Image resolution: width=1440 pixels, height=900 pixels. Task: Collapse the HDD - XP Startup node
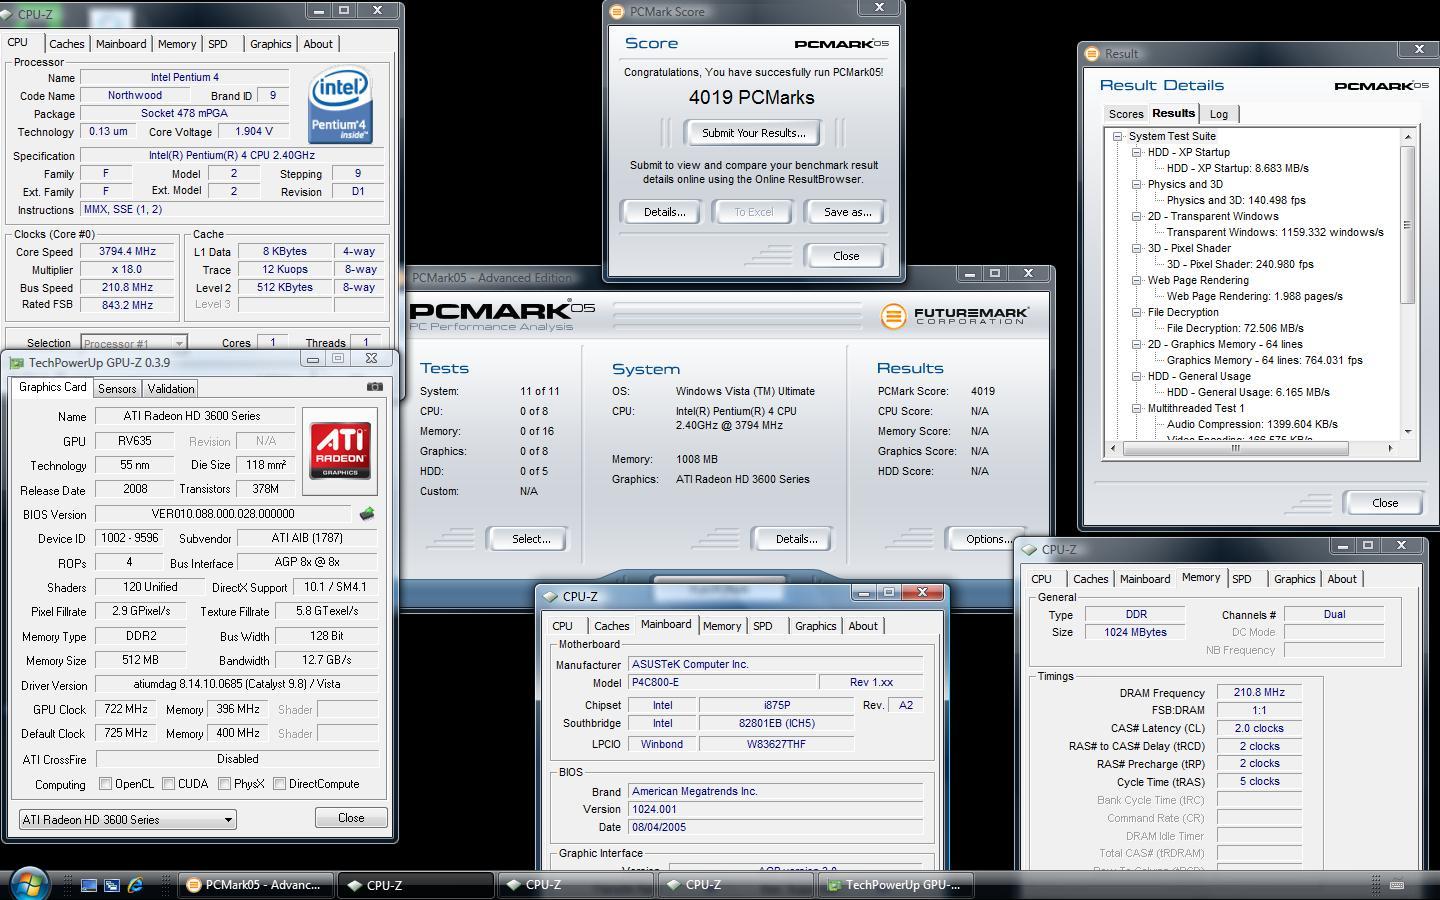click(x=1137, y=152)
